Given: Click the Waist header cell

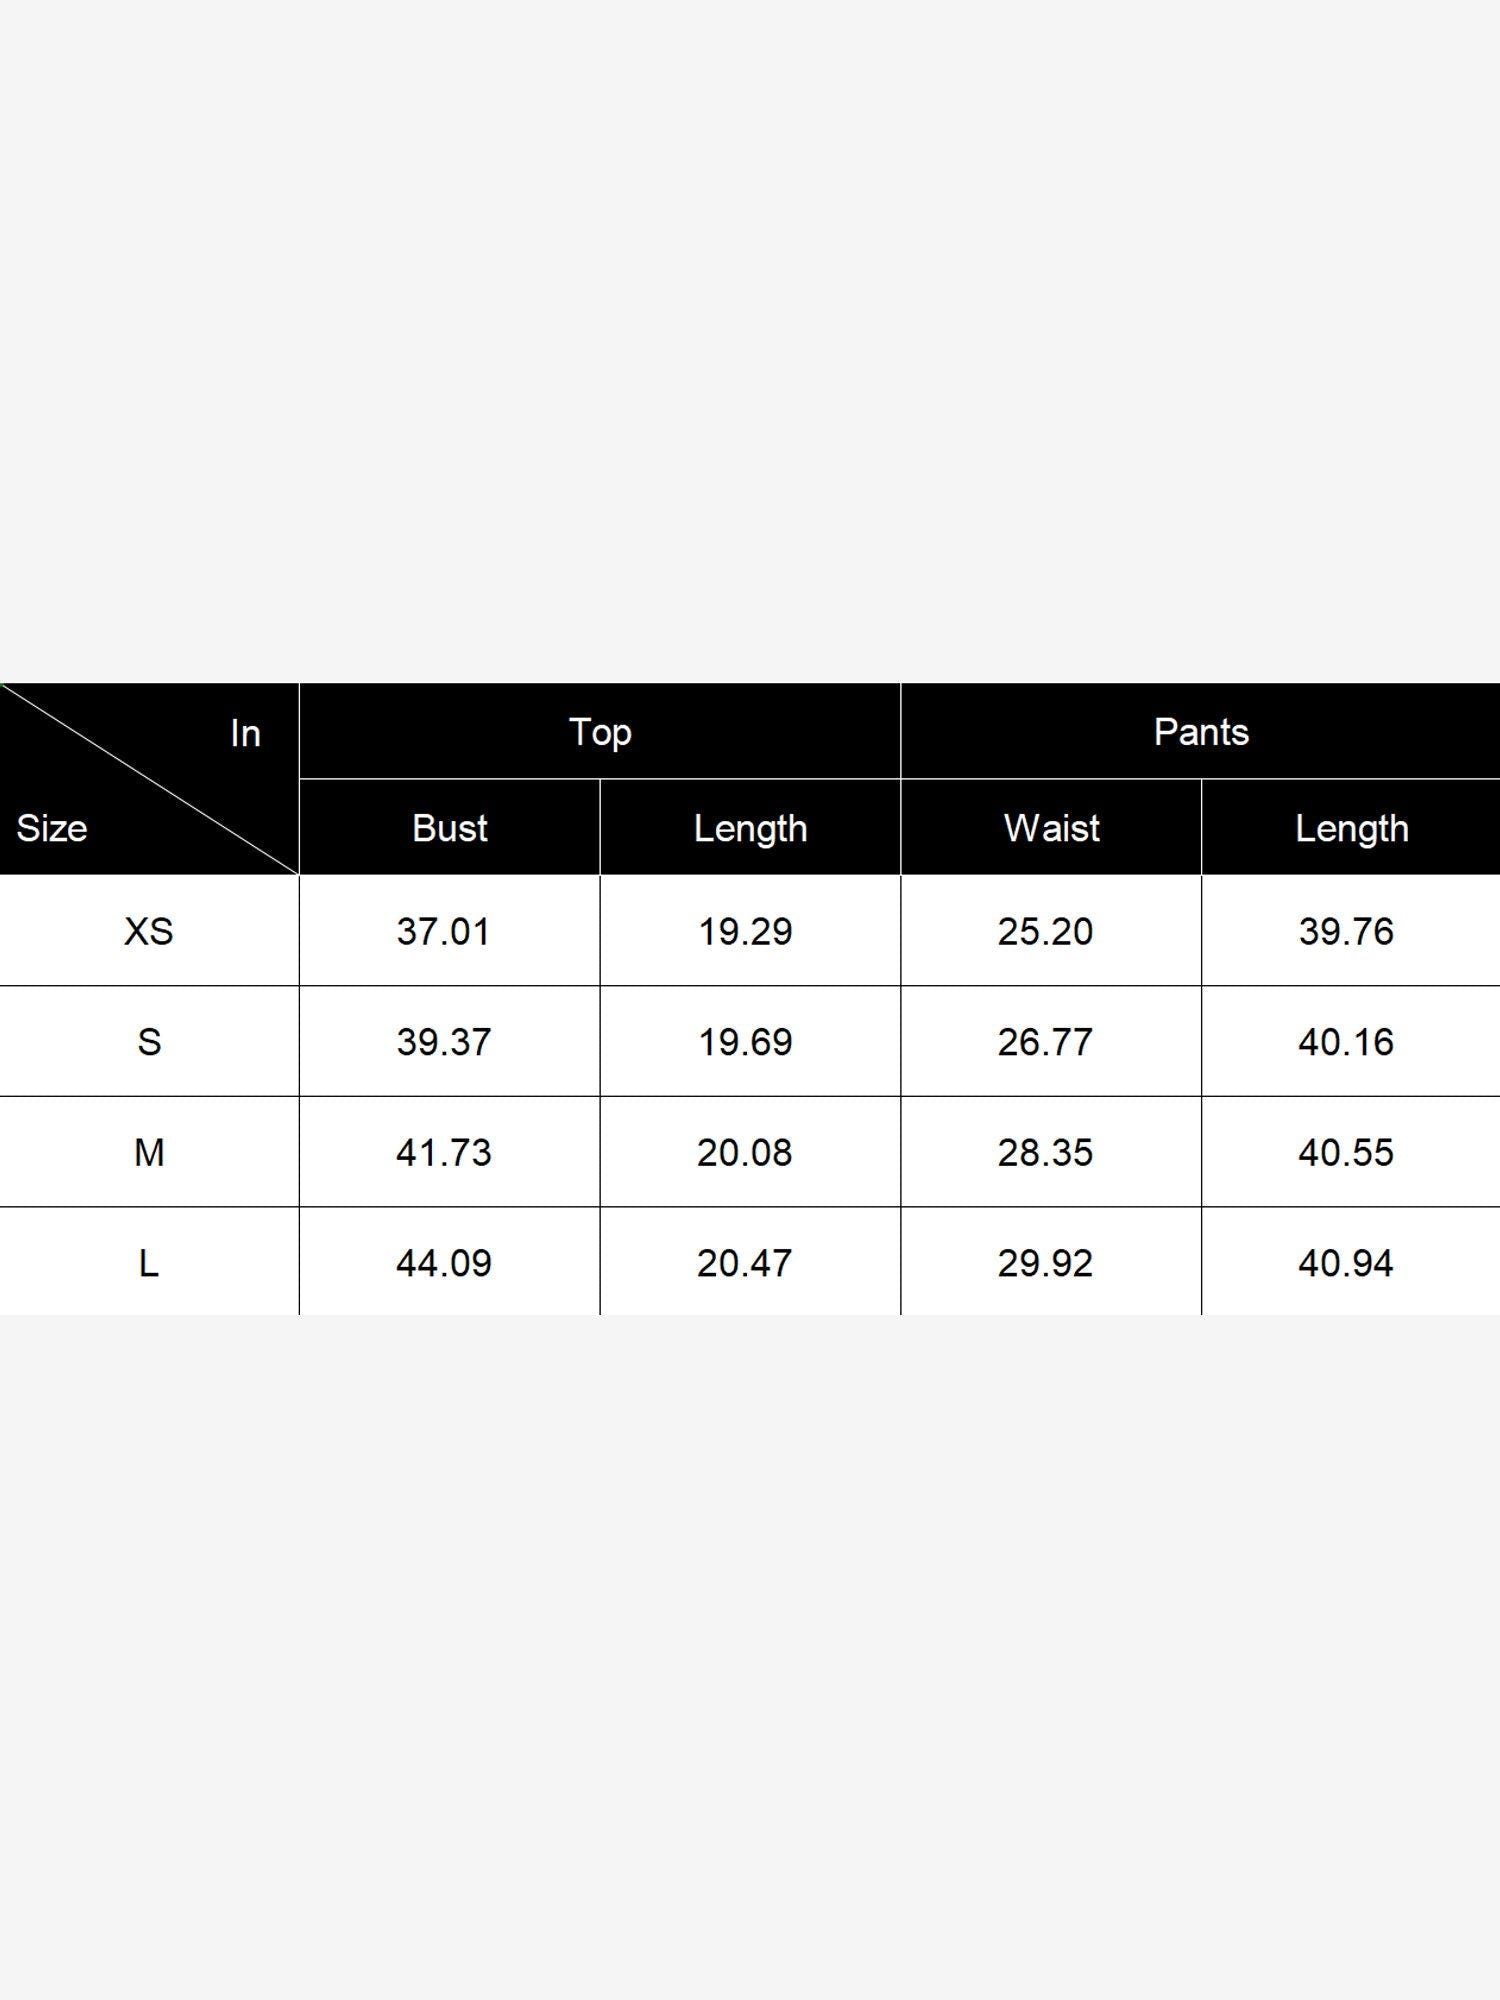Looking at the screenshot, I should click(x=1051, y=828).
